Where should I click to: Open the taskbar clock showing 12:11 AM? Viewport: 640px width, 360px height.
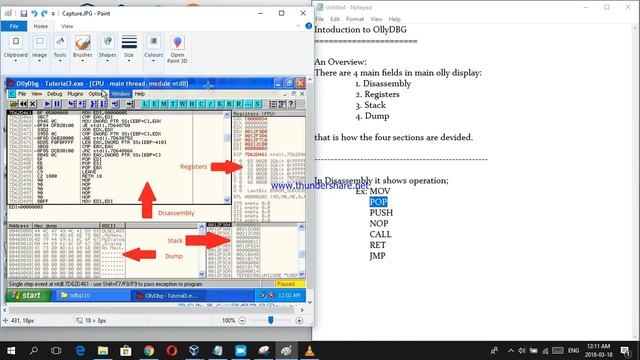[600, 351]
